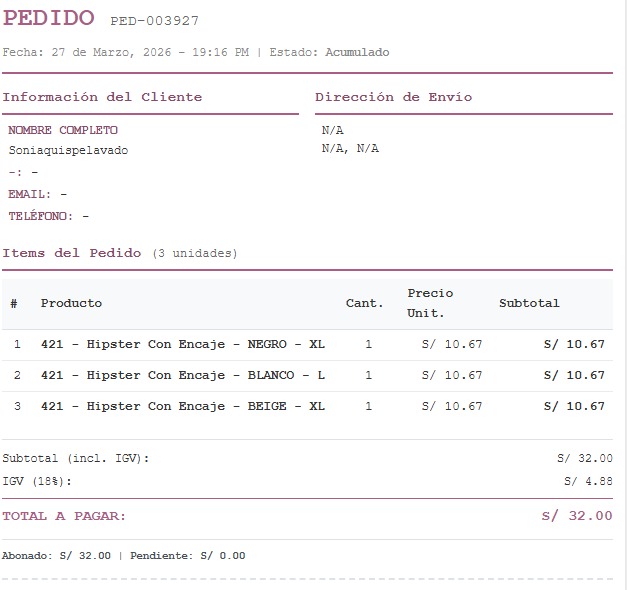The height and width of the screenshot is (590, 627).
Task: Select the Hipster Con Encaje BLANCO L product
Action: [182, 375]
